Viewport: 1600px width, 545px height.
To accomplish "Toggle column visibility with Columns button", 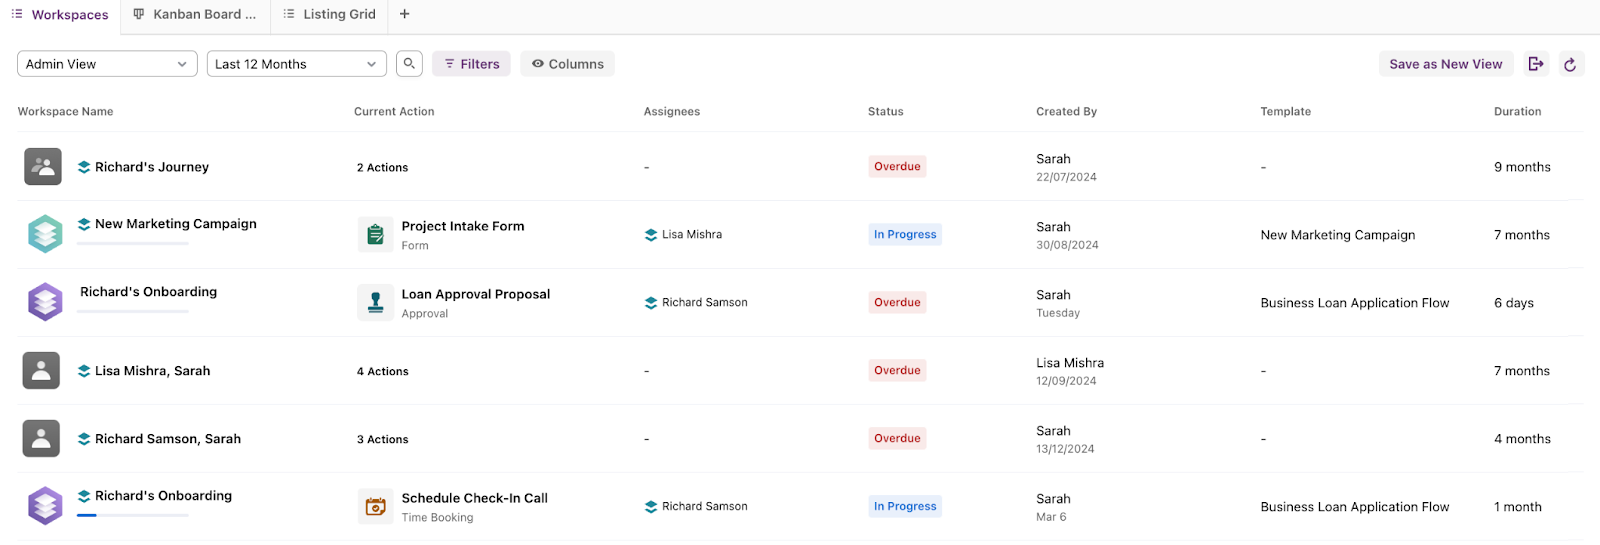I will coord(567,64).
